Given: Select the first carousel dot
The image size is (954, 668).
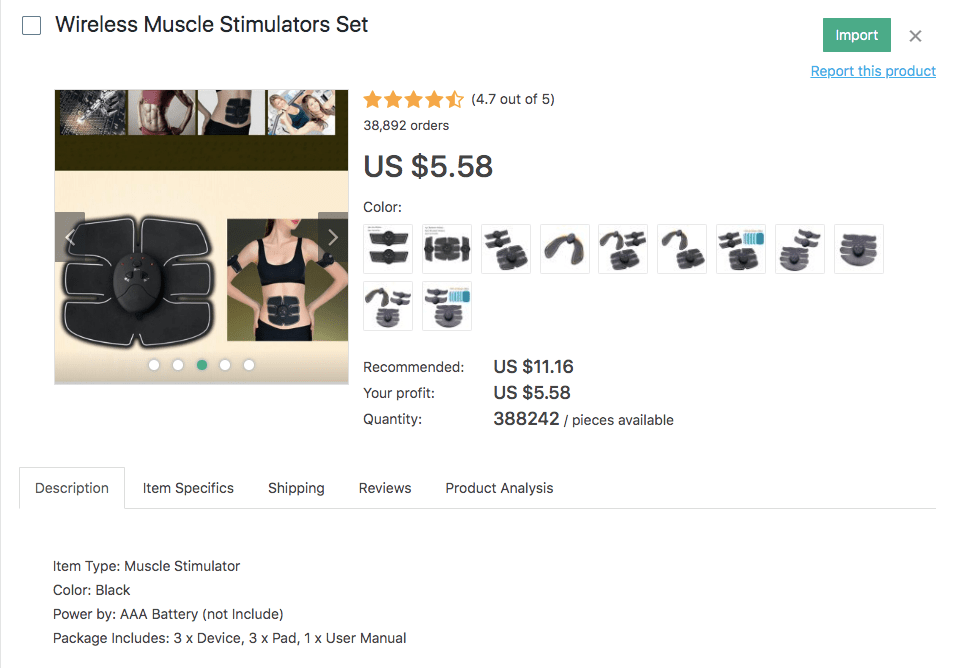Looking at the screenshot, I should tap(154, 365).
